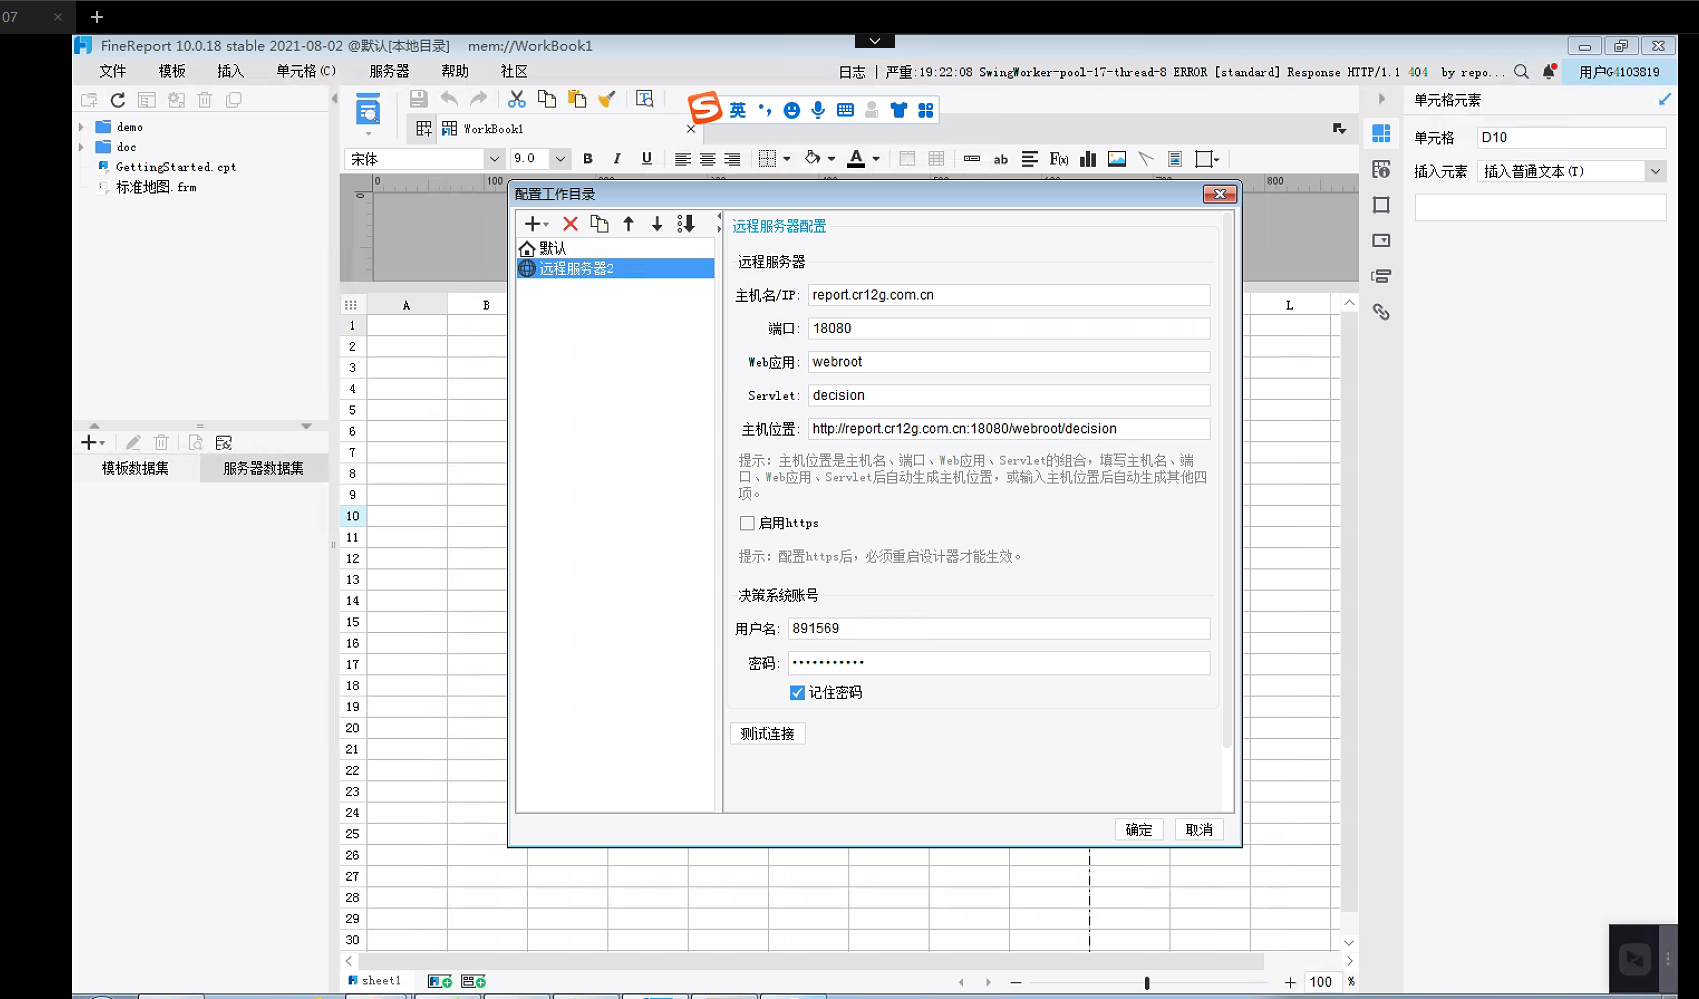Click the redo icon in main toolbar
This screenshot has height=999, width=1699.
coord(479,99)
